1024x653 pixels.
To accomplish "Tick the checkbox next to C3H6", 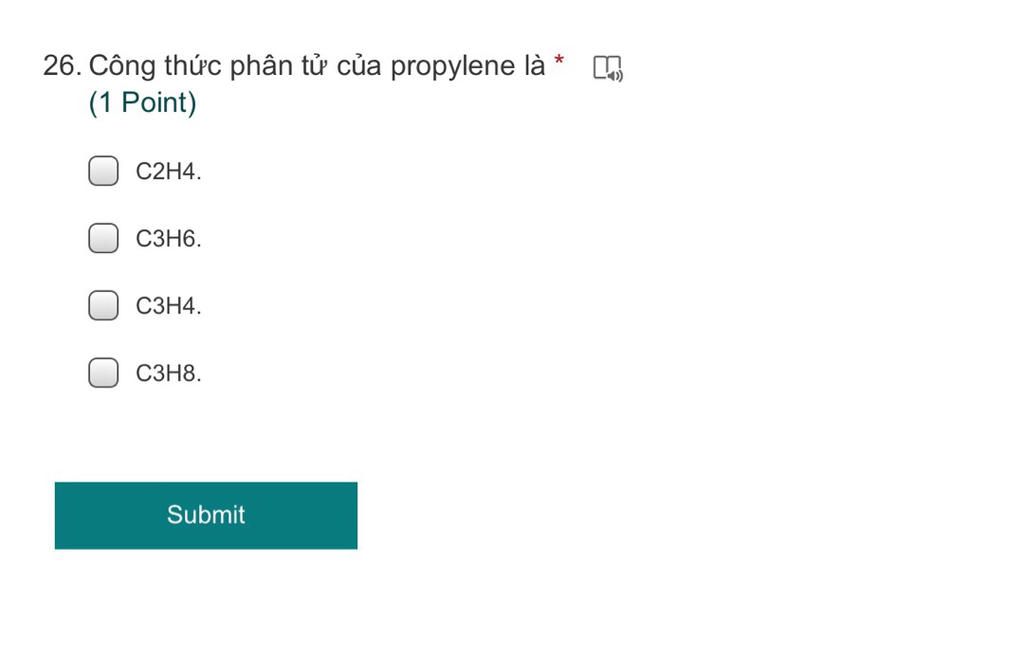I will (103, 238).
